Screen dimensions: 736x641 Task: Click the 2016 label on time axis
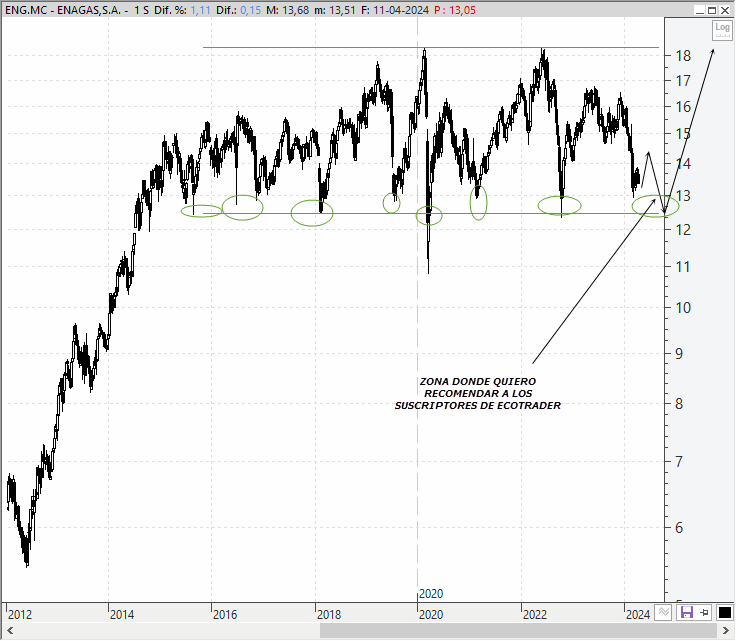(x=225, y=614)
